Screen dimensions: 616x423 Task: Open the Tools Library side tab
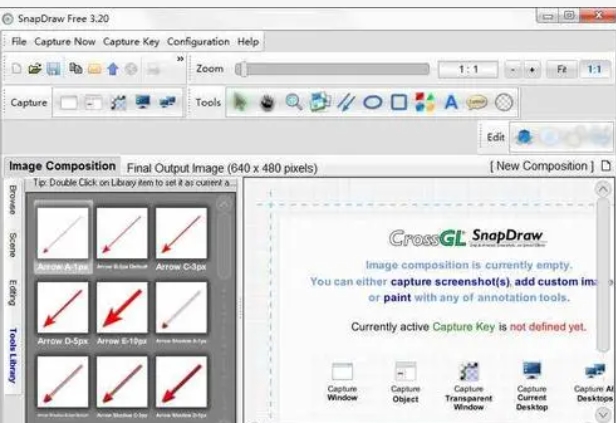pos(13,355)
